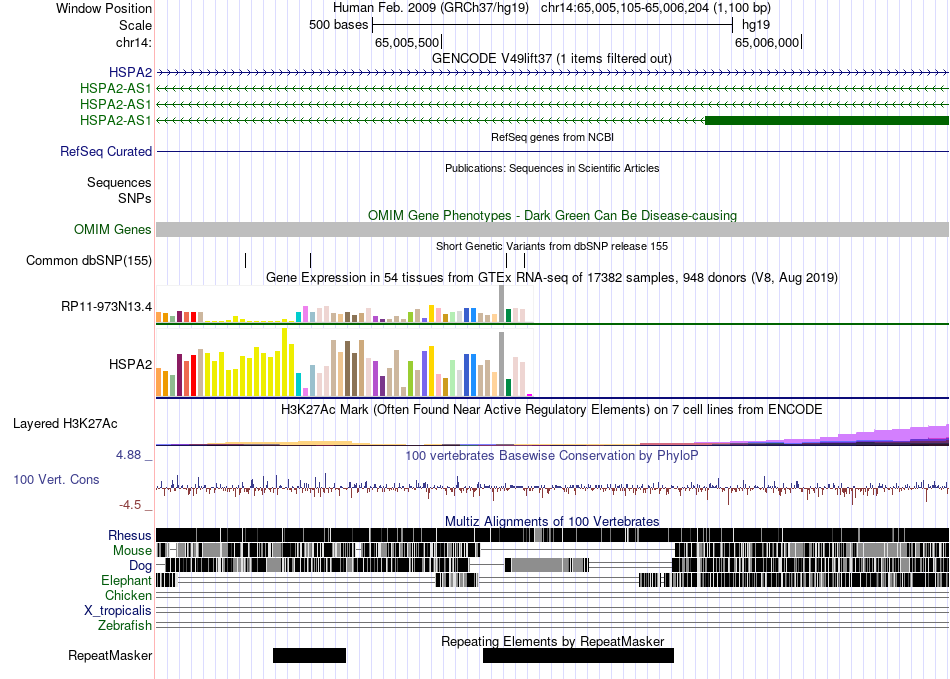Click the Short Genetic Variants dbSNP title

point(552,247)
